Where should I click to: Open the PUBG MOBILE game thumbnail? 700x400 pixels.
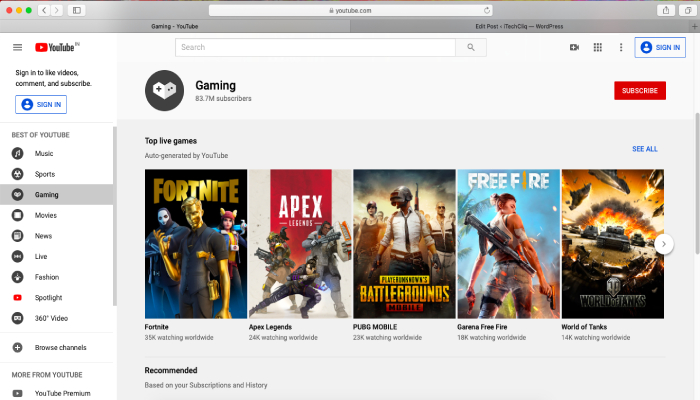pos(404,244)
